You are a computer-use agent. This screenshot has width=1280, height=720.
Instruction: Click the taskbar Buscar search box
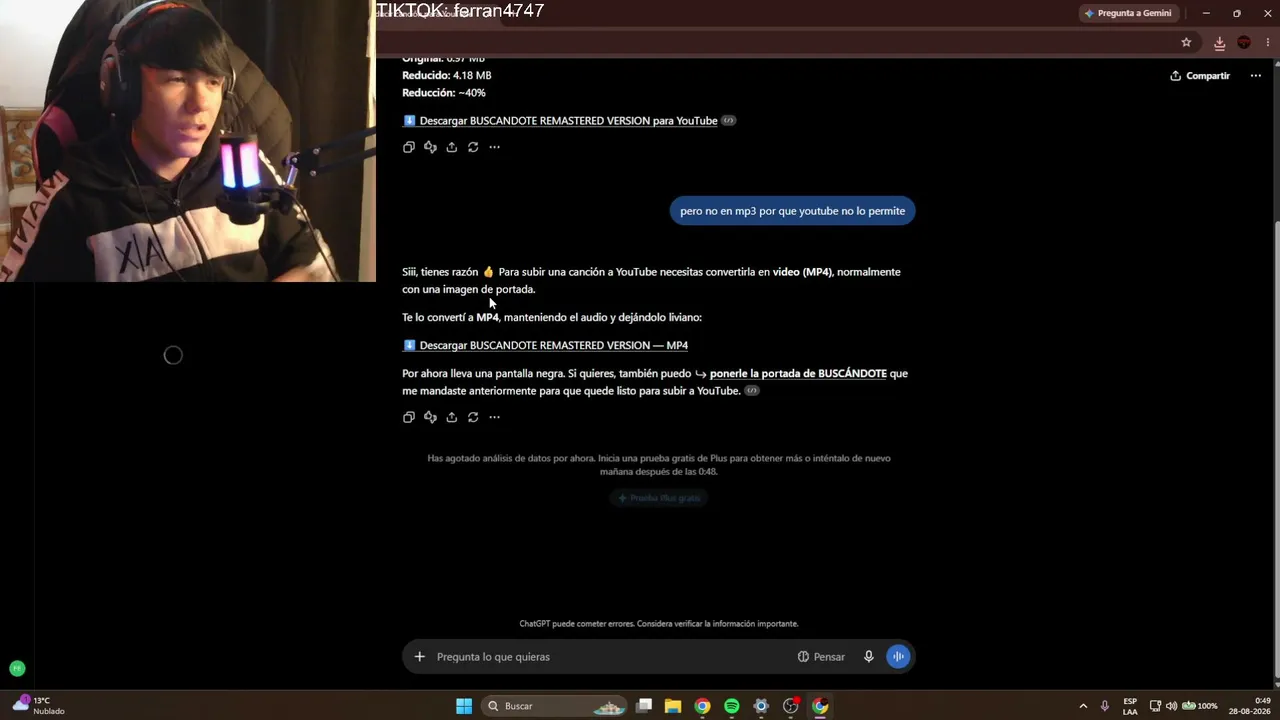click(x=553, y=706)
